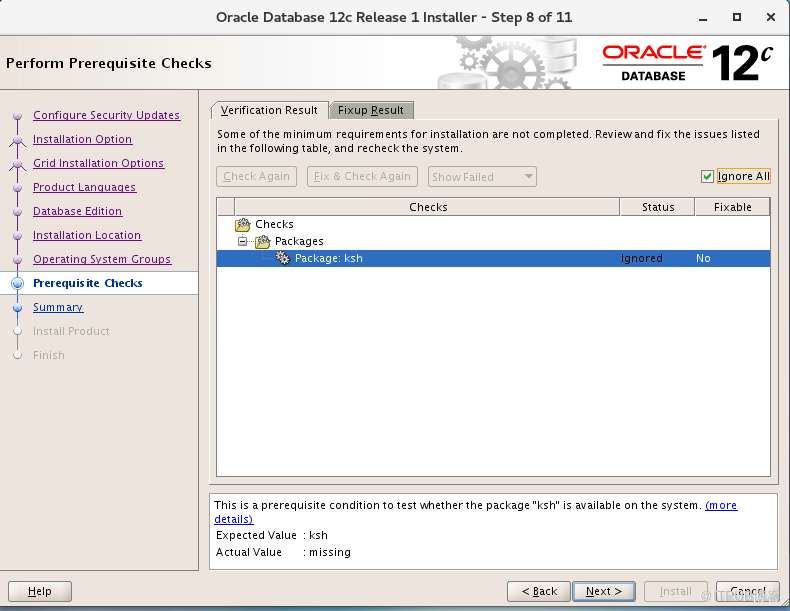This screenshot has height=611, width=790.
Task: Click the Operating System Groups step bullet
Action: coord(18,259)
